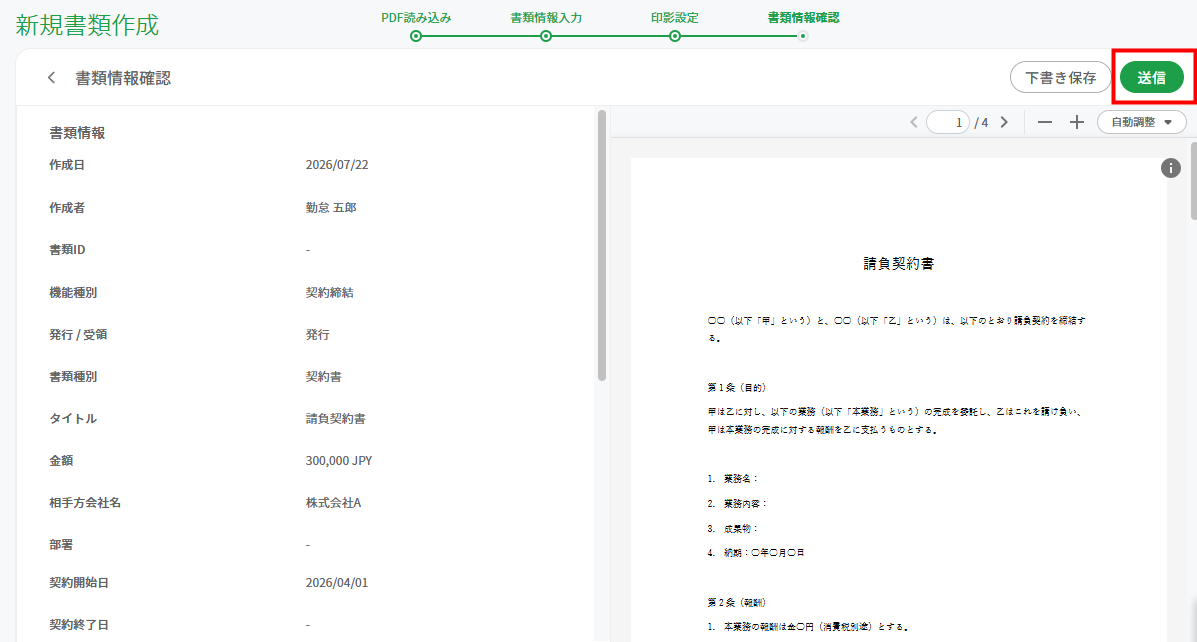
Task: Click the 作成者 value 勤怠 五郎
Action: [331, 208]
